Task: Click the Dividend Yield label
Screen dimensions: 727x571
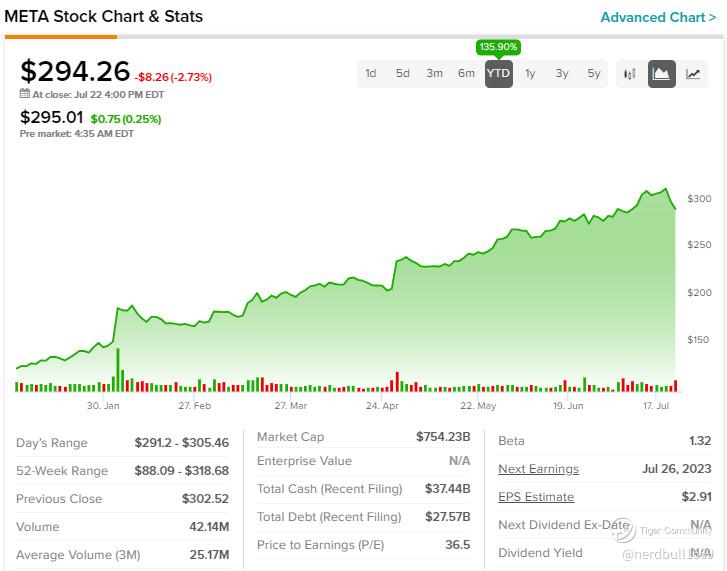Action: (540, 553)
